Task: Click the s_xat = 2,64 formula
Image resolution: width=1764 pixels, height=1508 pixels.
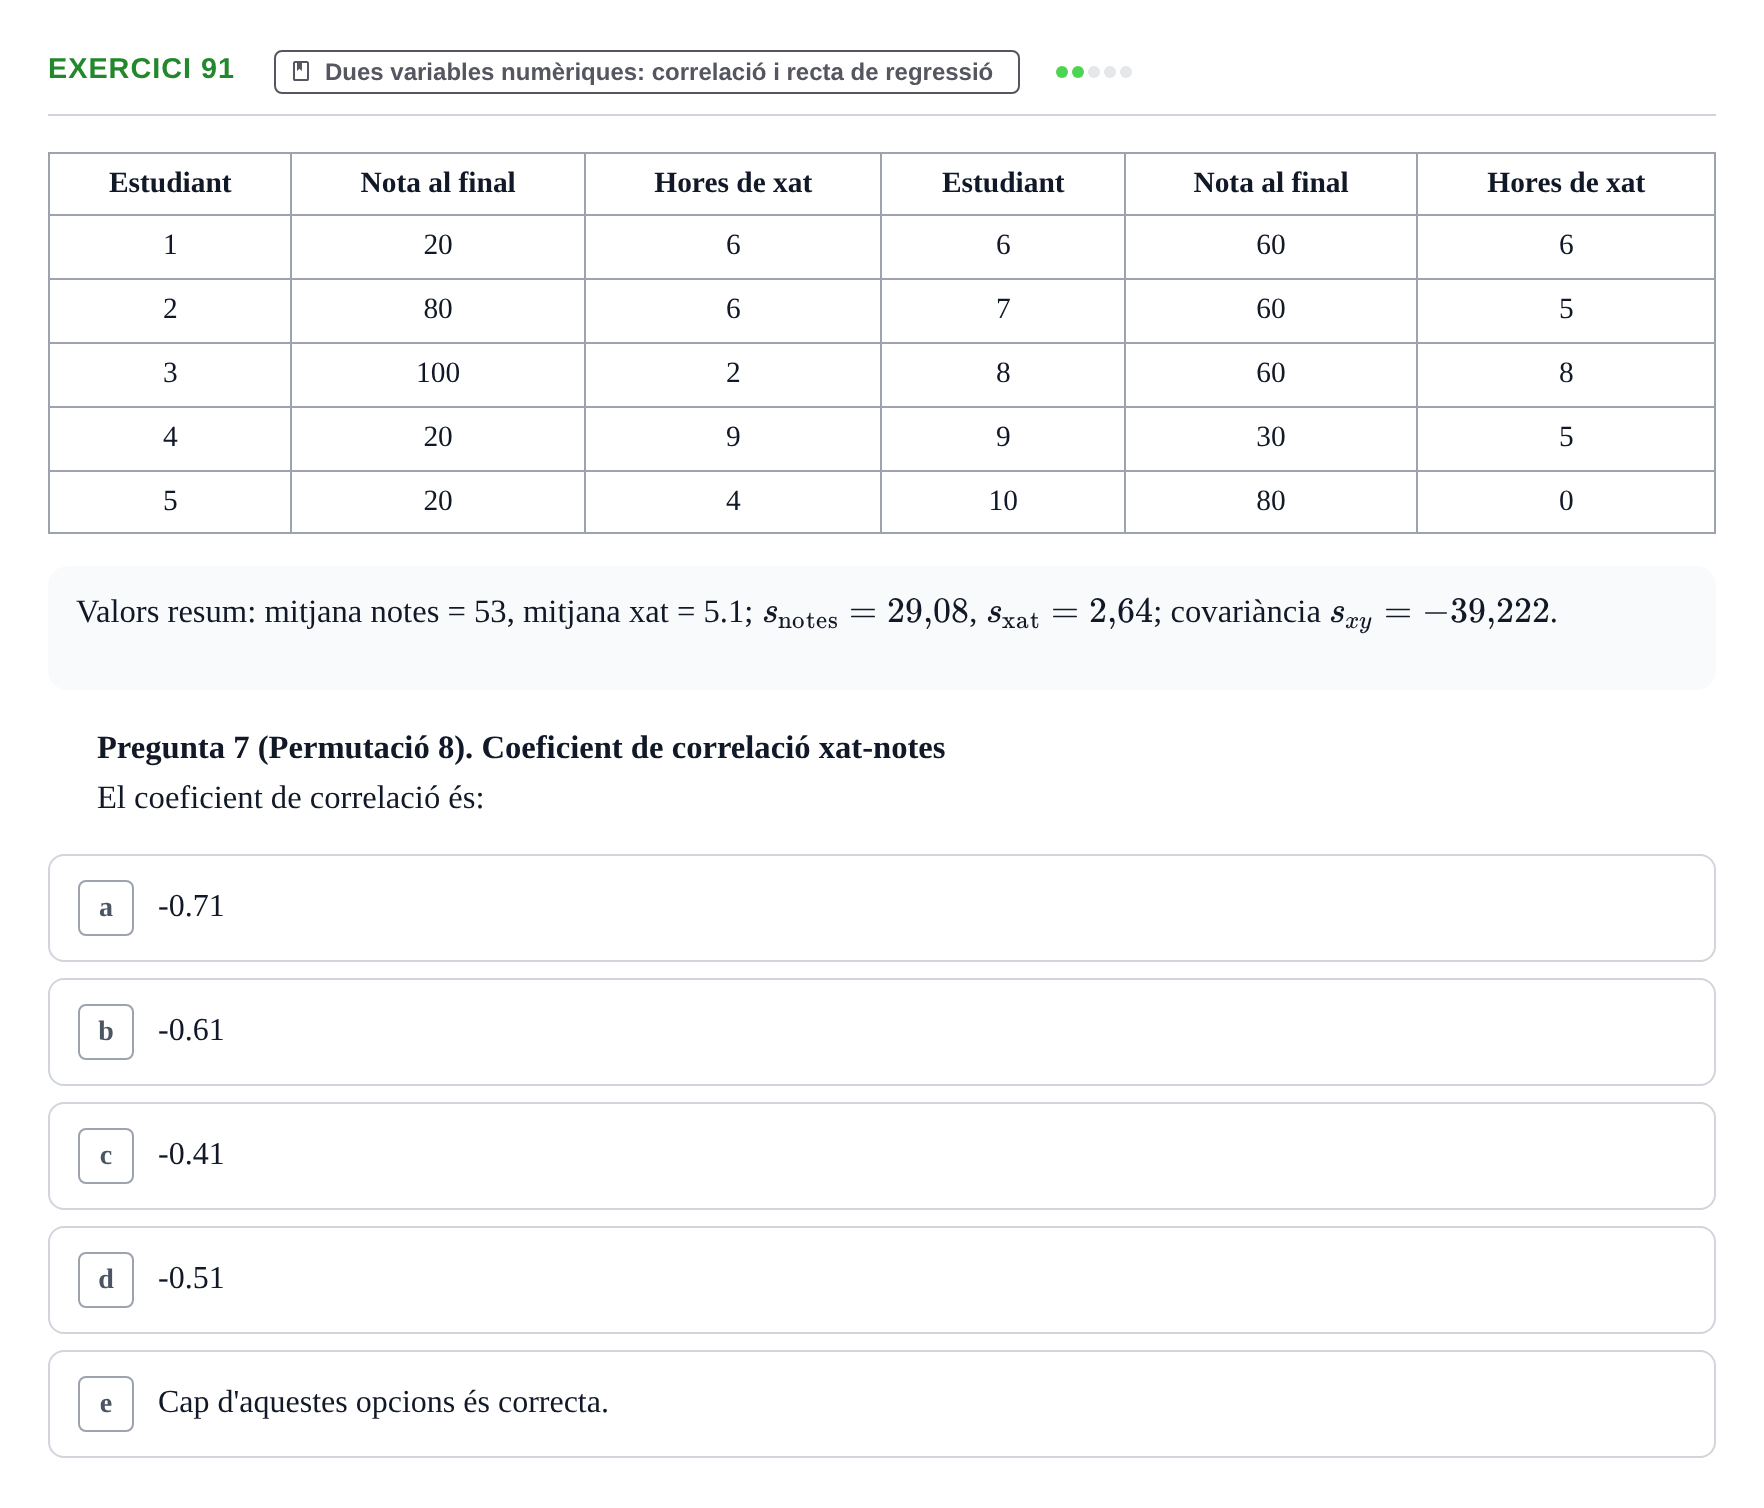Action: [1070, 612]
